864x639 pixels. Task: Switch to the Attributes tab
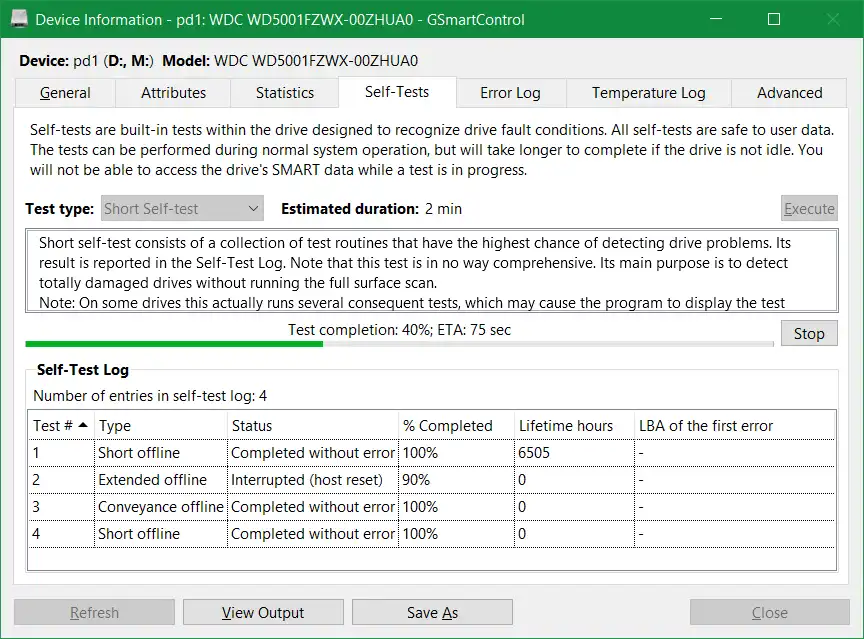pyautogui.click(x=172, y=92)
